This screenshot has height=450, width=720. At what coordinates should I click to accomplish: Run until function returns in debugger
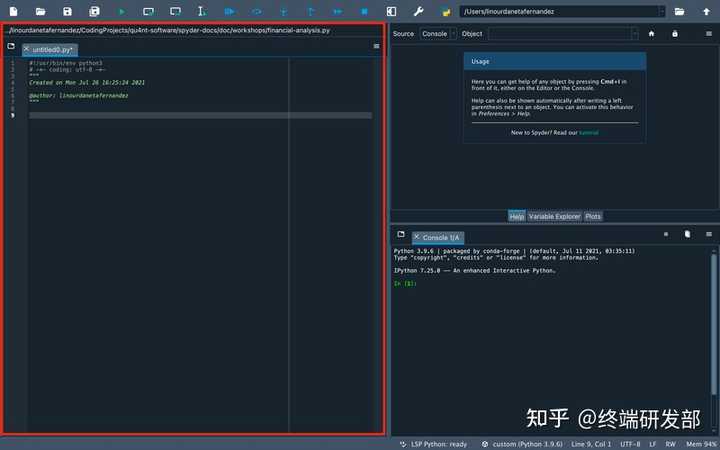pyautogui.click(x=311, y=11)
